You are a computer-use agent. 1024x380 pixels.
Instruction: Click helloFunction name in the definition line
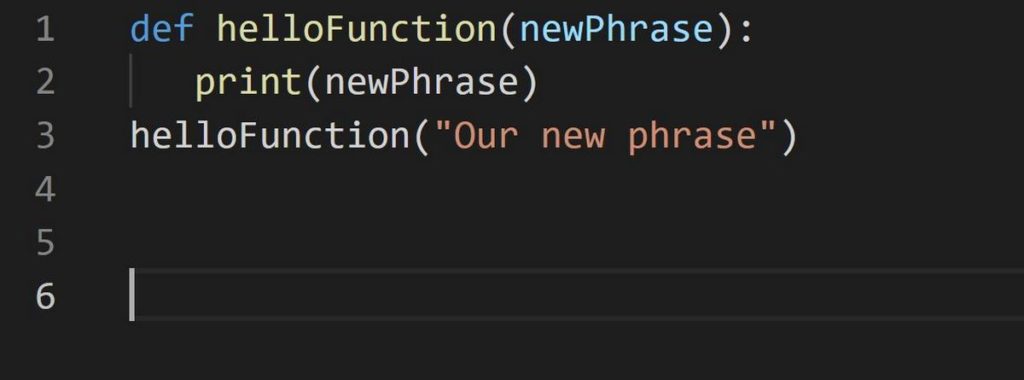(x=357, y=29)
